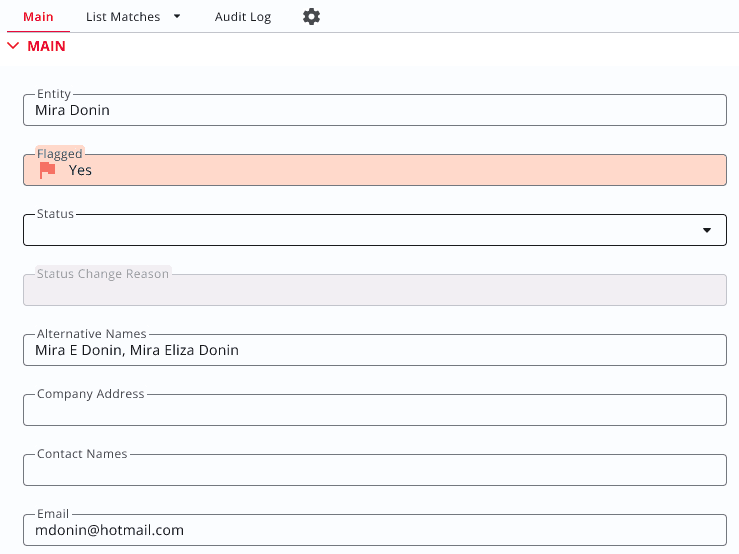Switch to the List Matches tab
Image resolution: width=739 pixels, height=554 pixels.
click(x=123, y=17)
